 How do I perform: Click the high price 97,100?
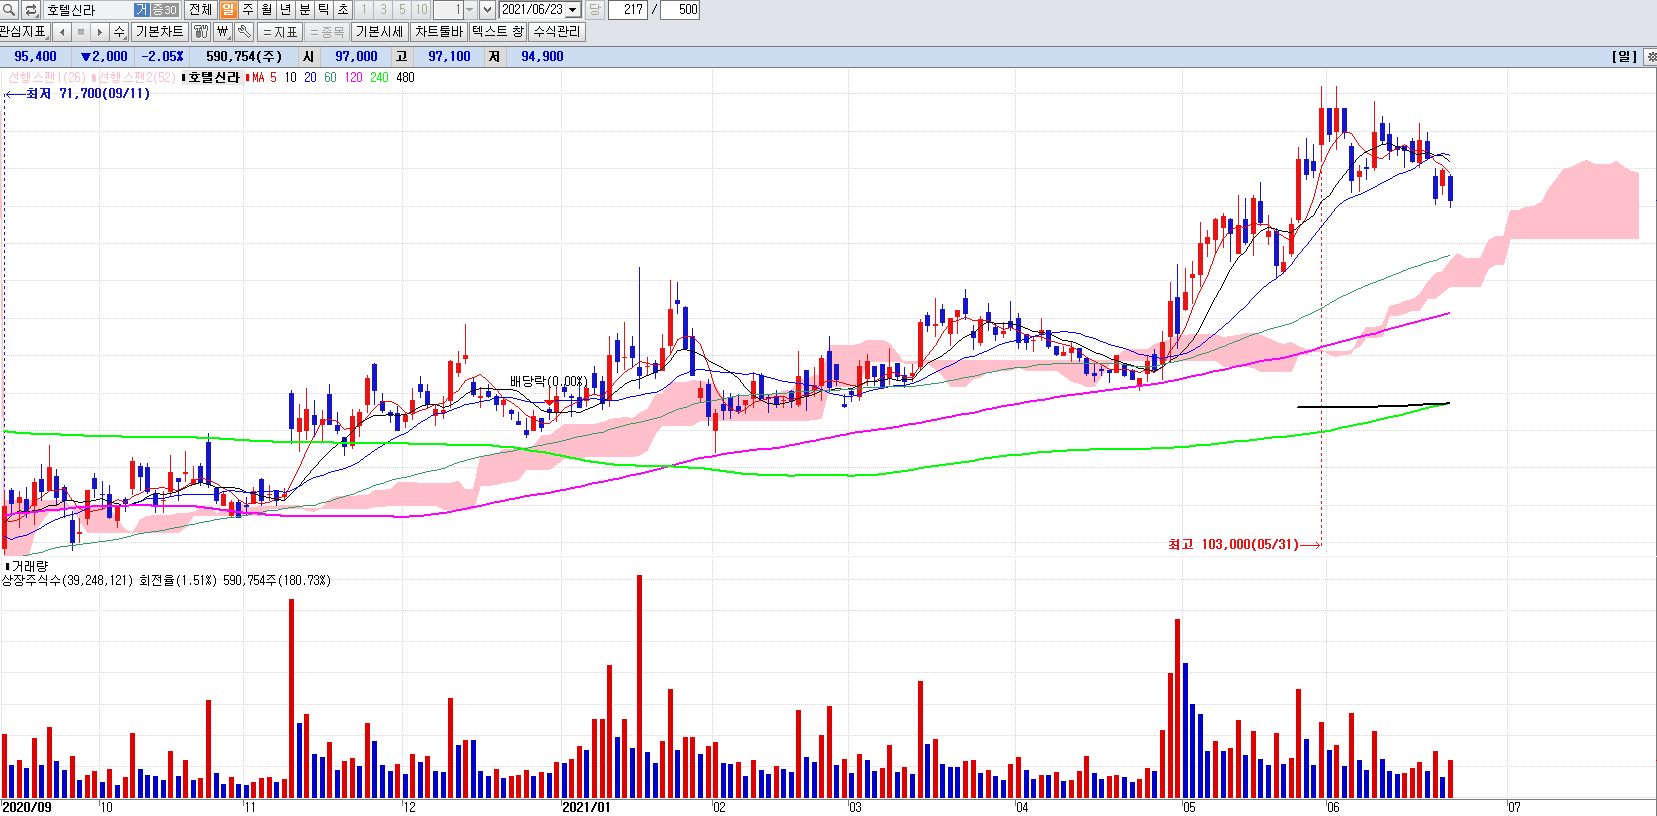(449, 57)
